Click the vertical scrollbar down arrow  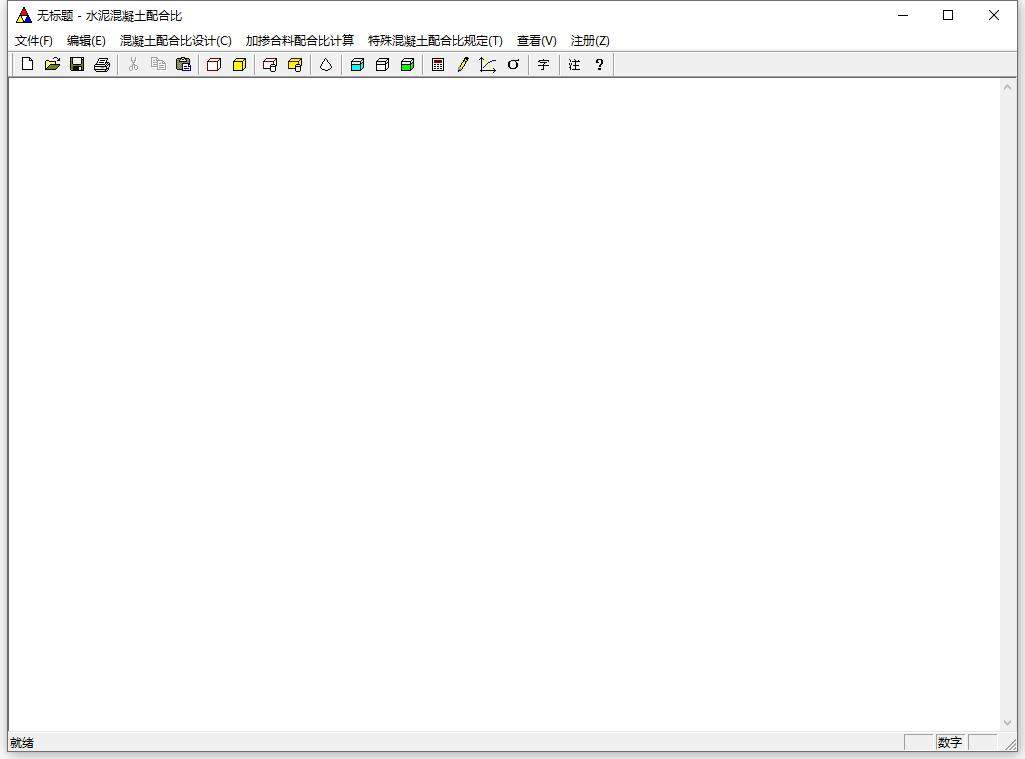coord(1007,722)
